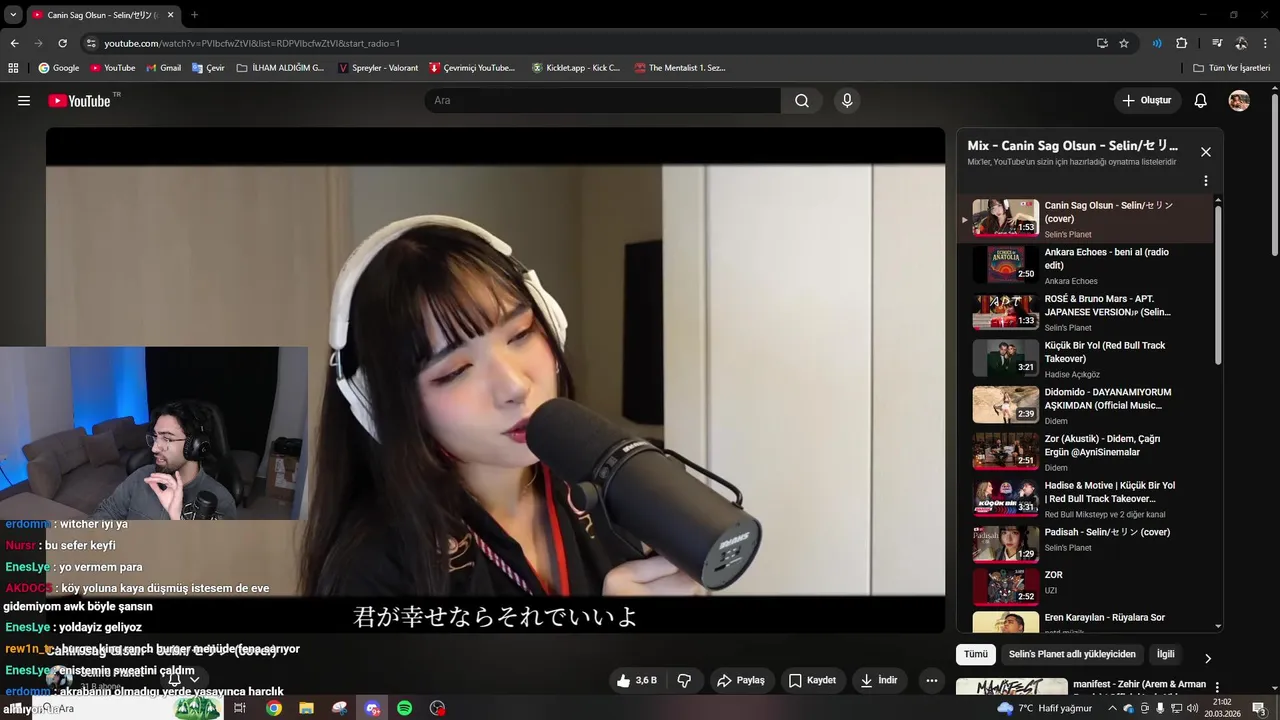Play Padisah - Selin cover

click(1084, 545)
